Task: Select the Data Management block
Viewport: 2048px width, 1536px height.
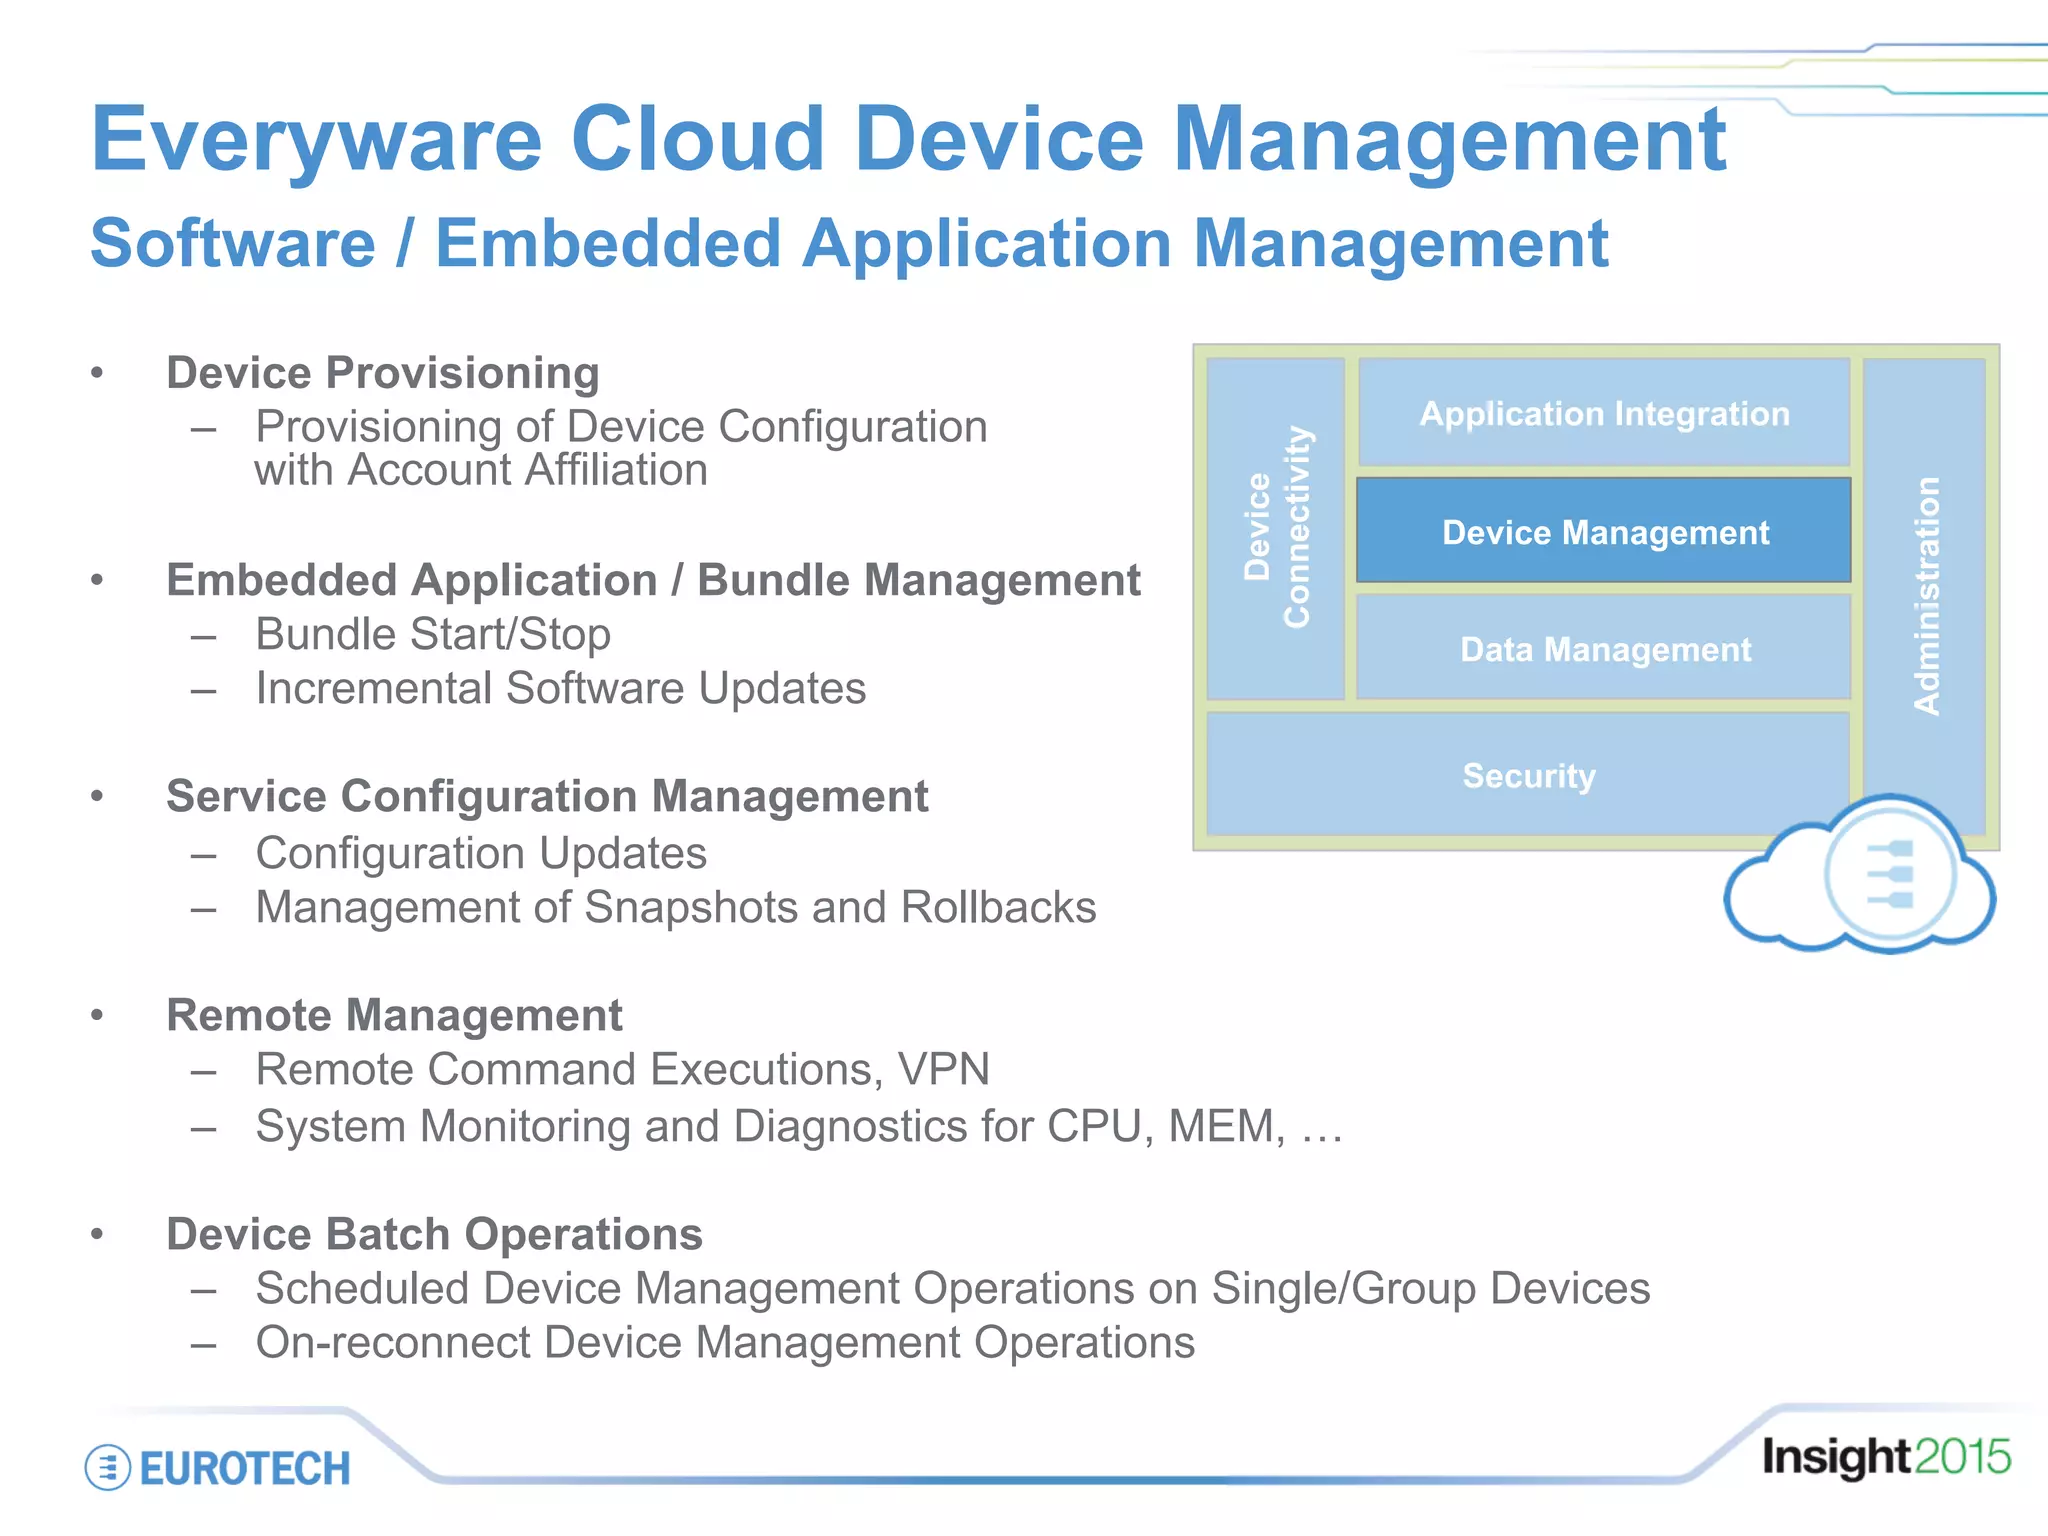Action: [x=1604, y=649]
